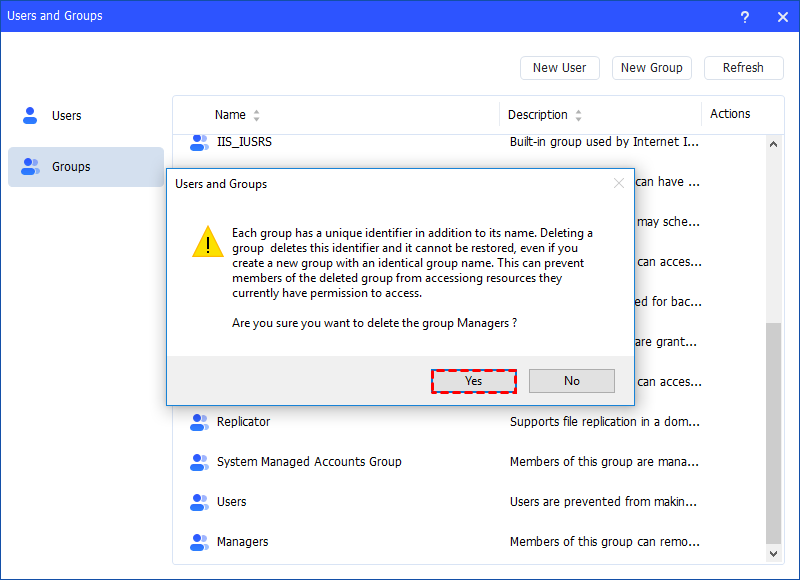This screenshot has height=580, width=800.
Task: Click the Users sidebar person icon
Action: pyautogui.click(x=30, y=116)
